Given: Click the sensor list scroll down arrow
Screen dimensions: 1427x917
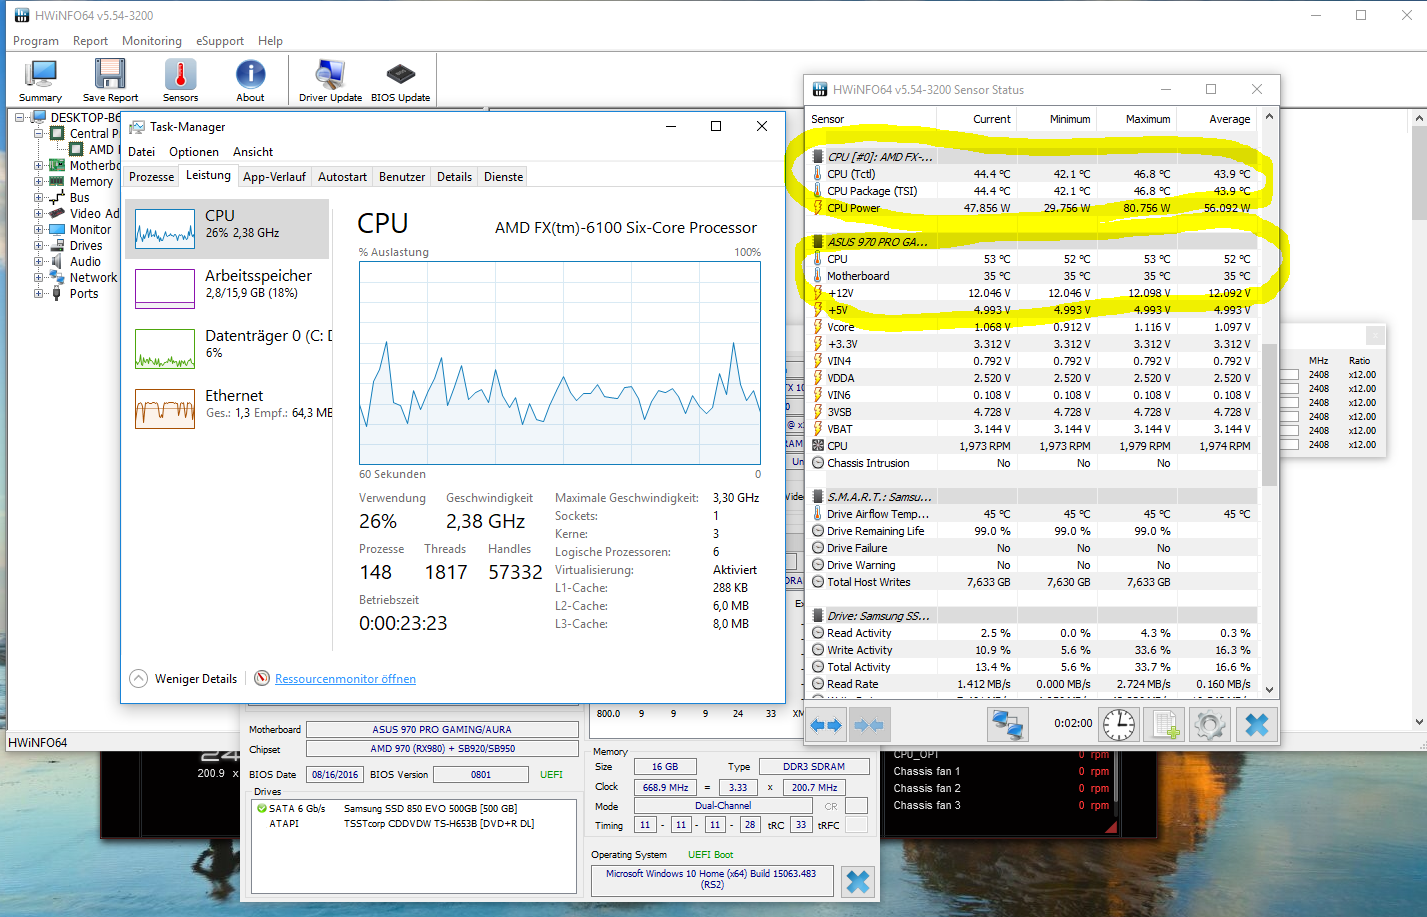Looking at the screenshot, I should tap(1269, 689).
